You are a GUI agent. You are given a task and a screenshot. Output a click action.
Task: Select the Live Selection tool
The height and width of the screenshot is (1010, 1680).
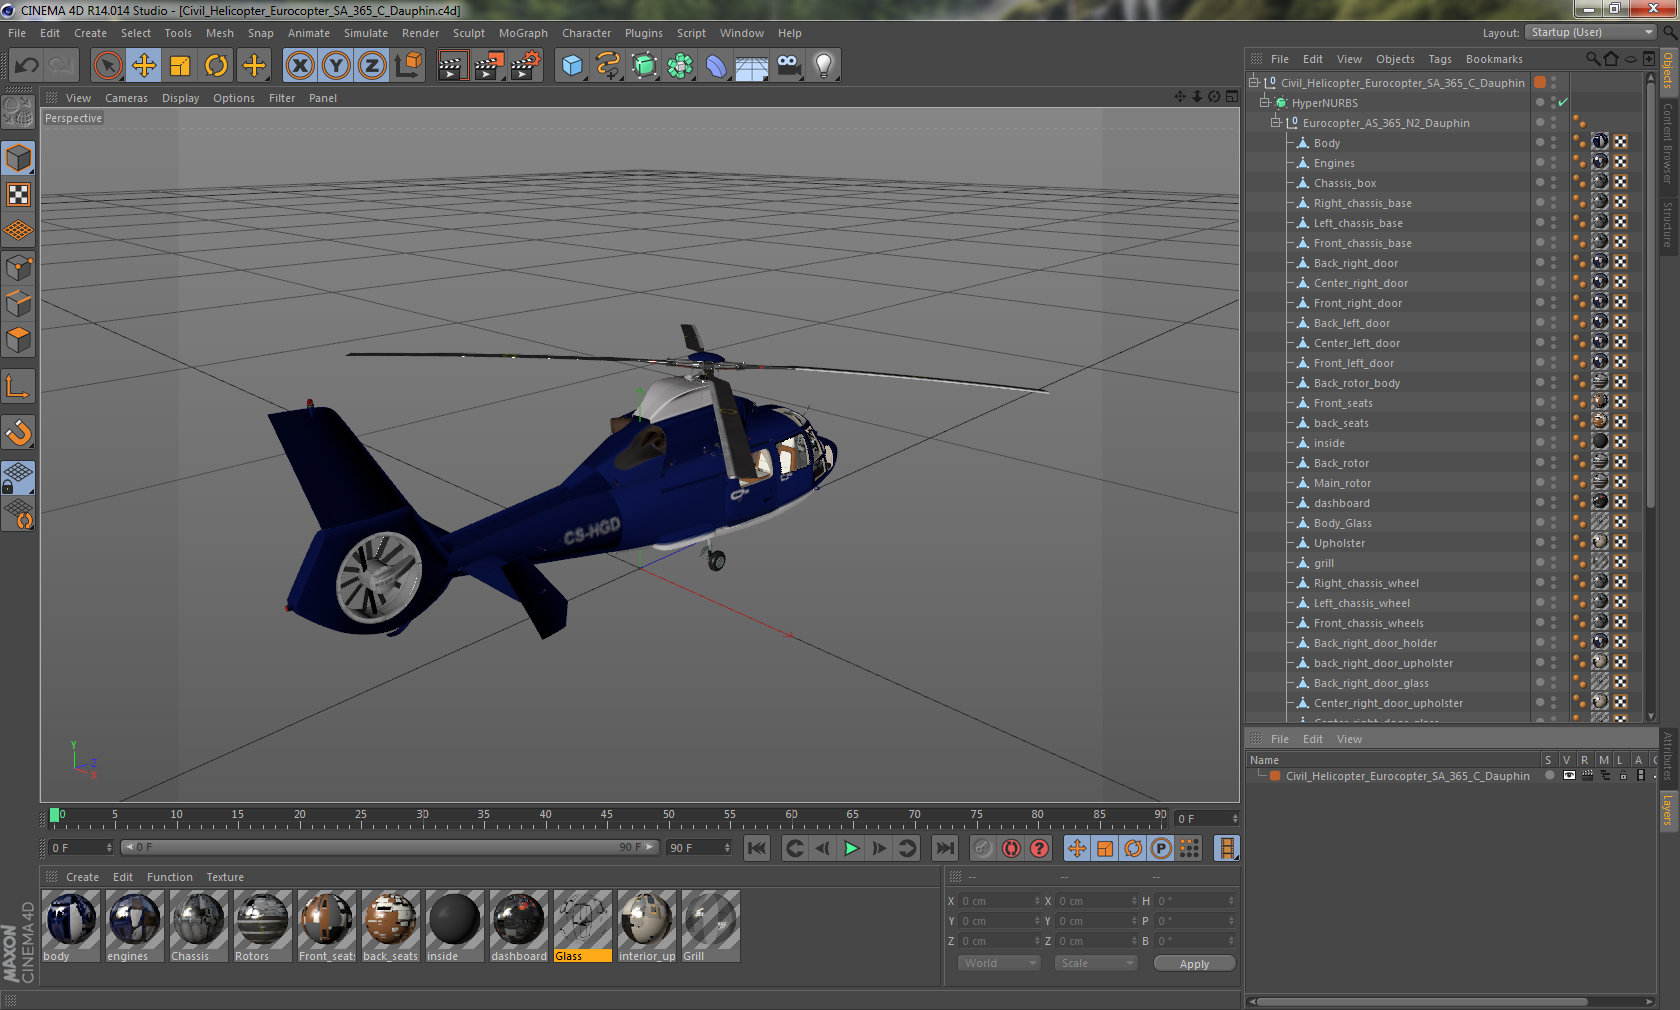point(108,66)
